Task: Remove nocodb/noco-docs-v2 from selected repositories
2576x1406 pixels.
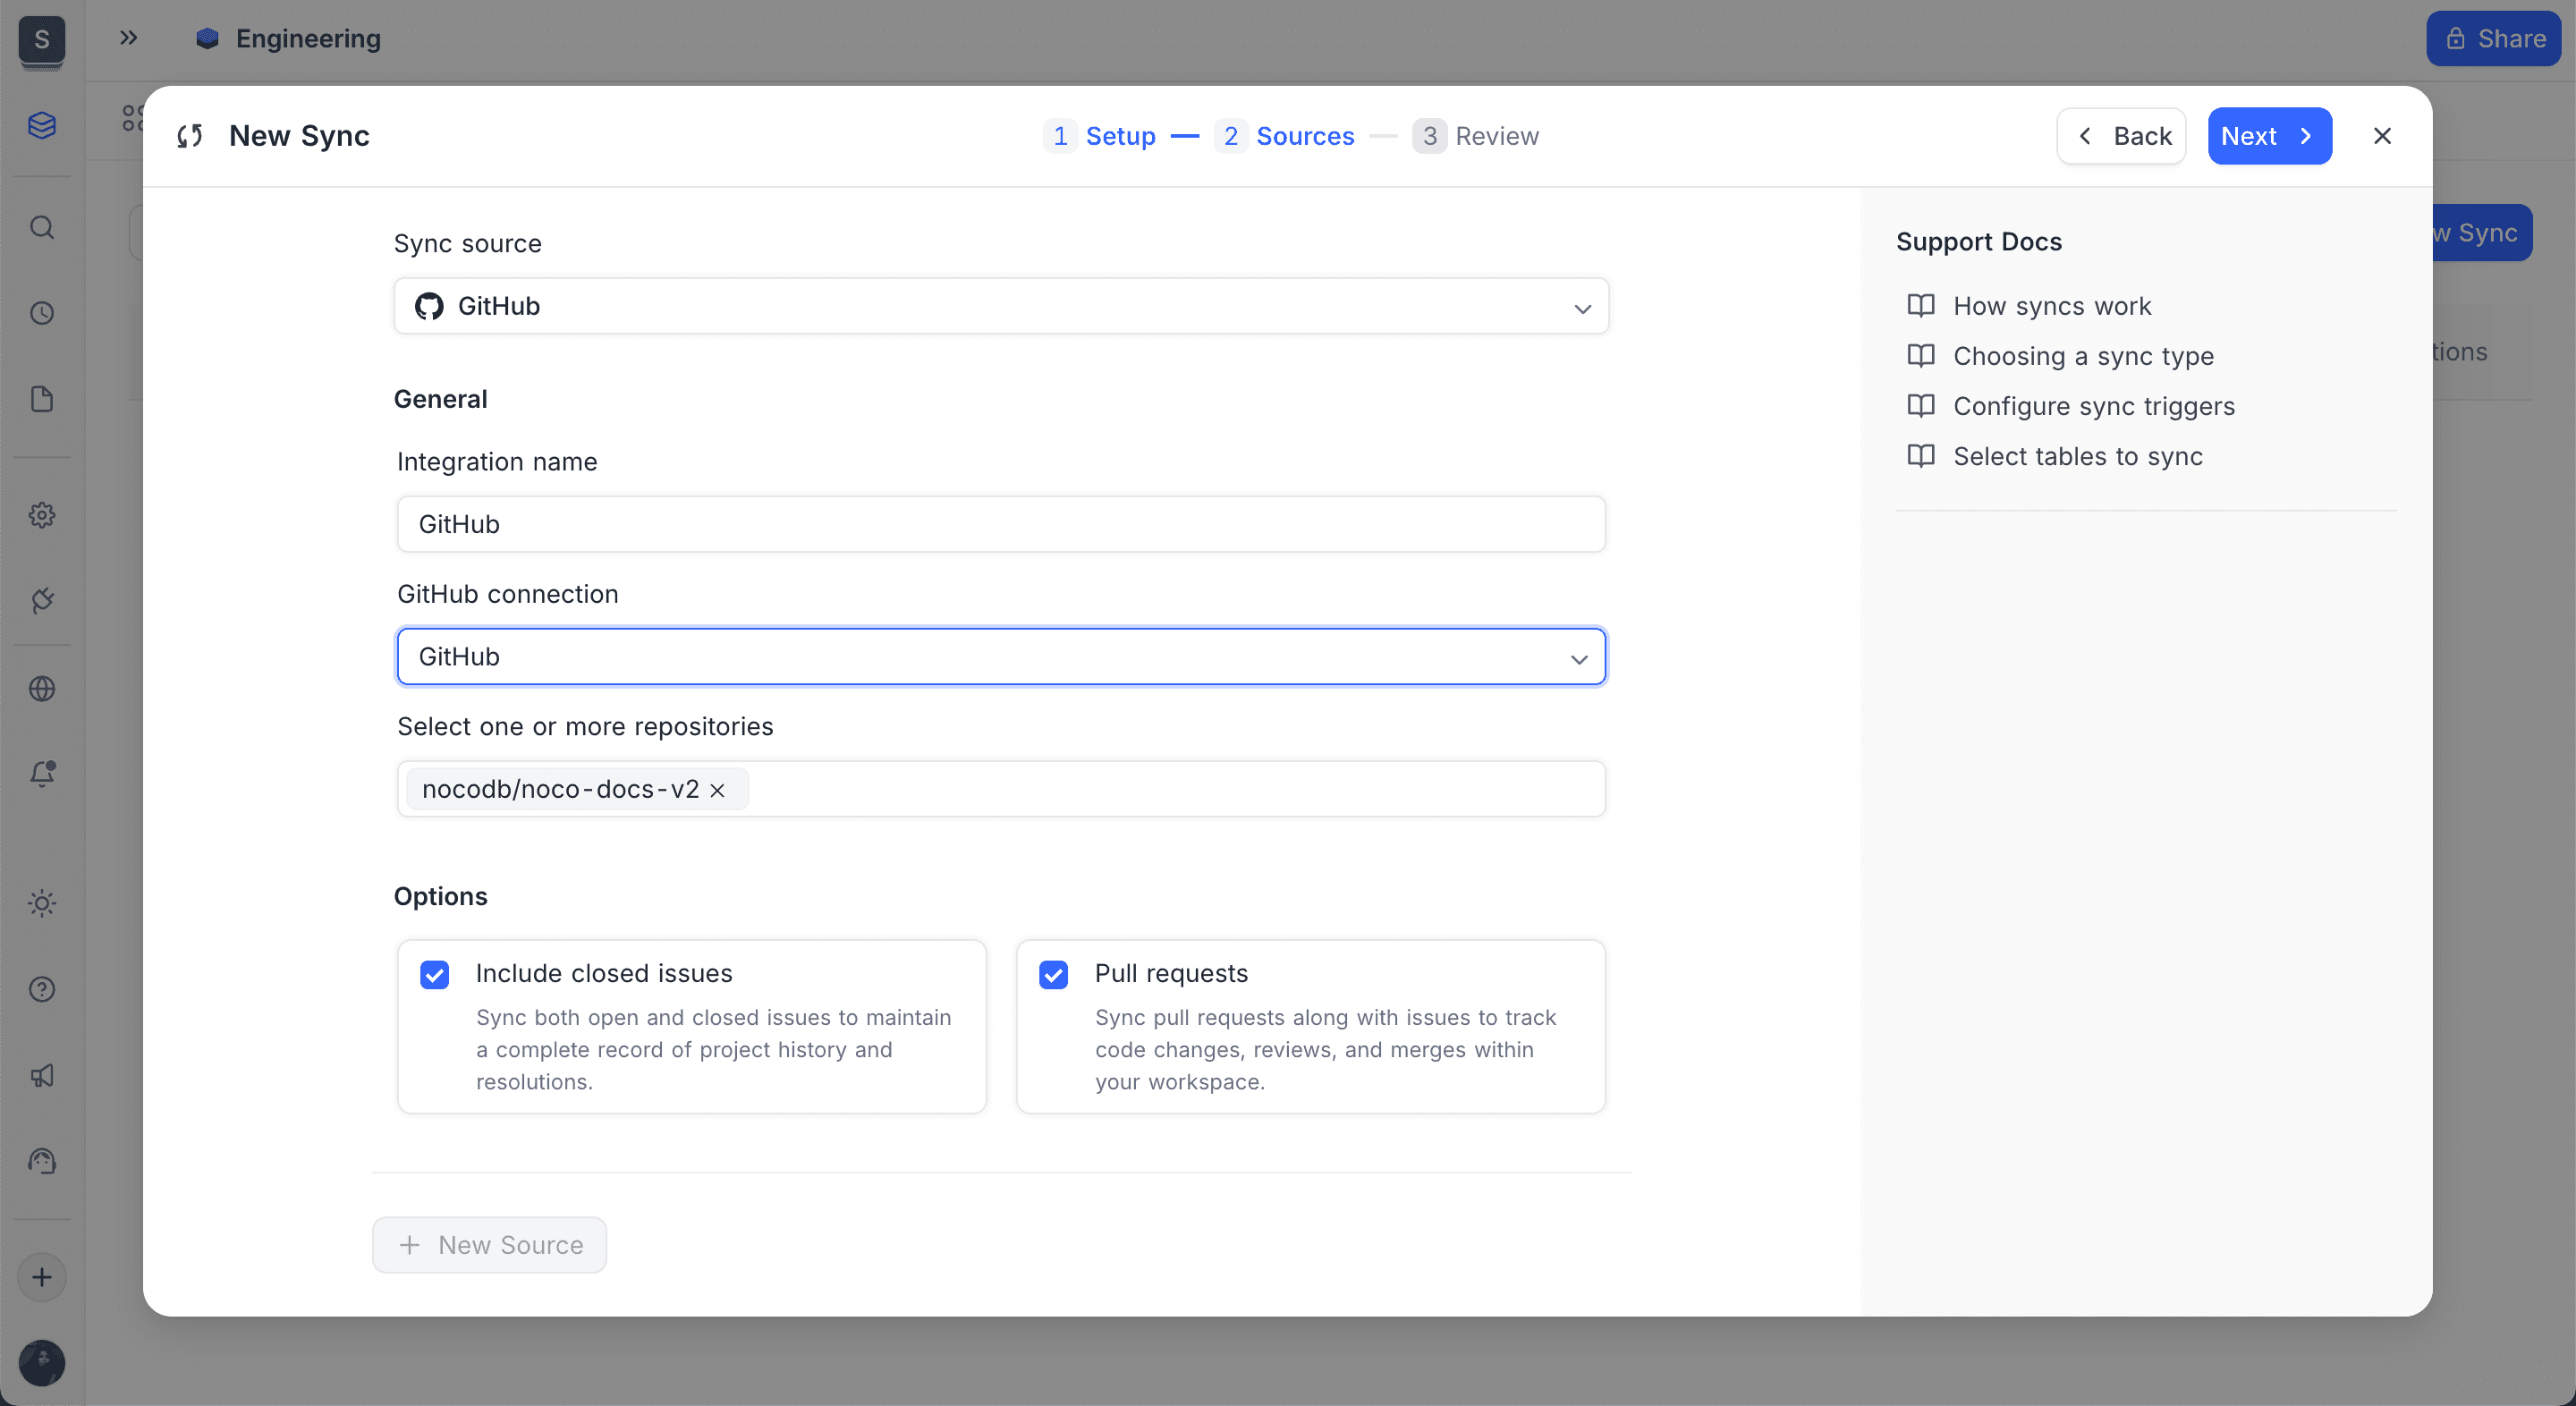Action: pyautogui.click(x=717, y=790)
